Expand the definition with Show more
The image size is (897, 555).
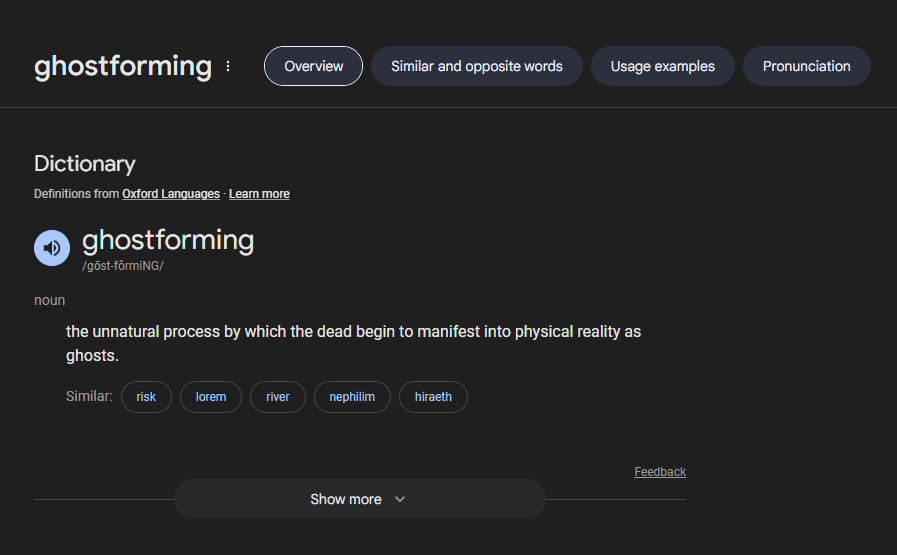pyautogui.click(x=359, y=499)
